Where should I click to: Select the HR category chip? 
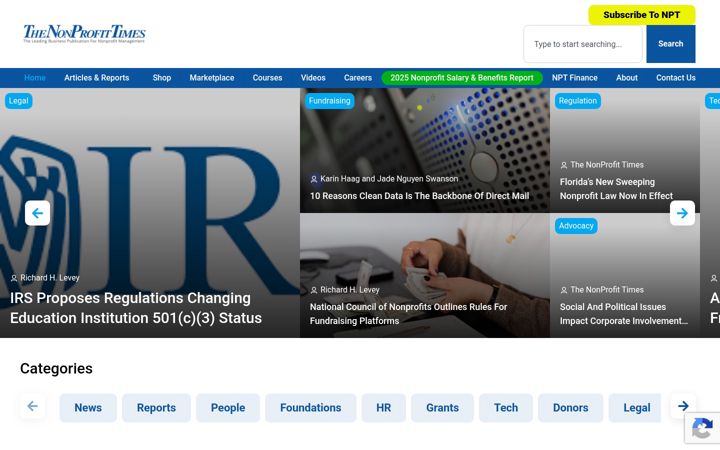pos(383,408)
